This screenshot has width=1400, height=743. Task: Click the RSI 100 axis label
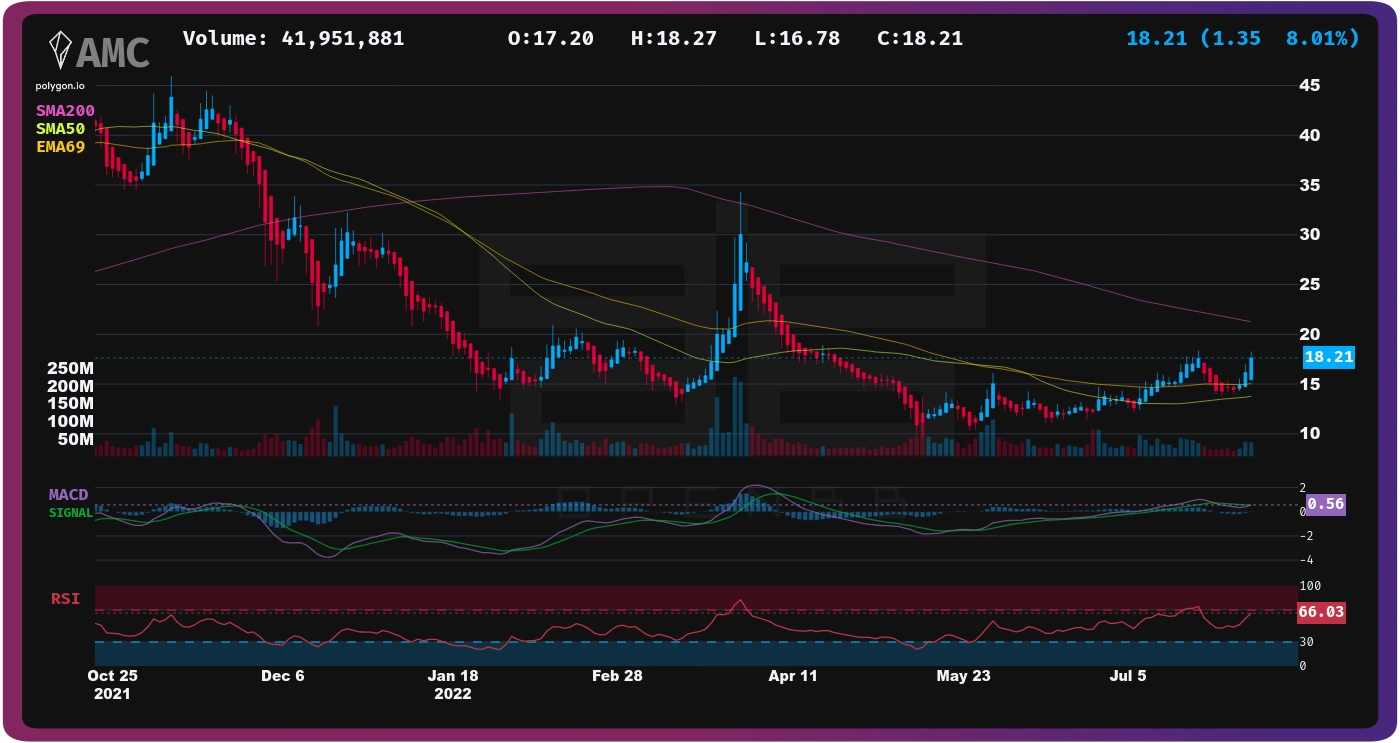click(1310, 585)
